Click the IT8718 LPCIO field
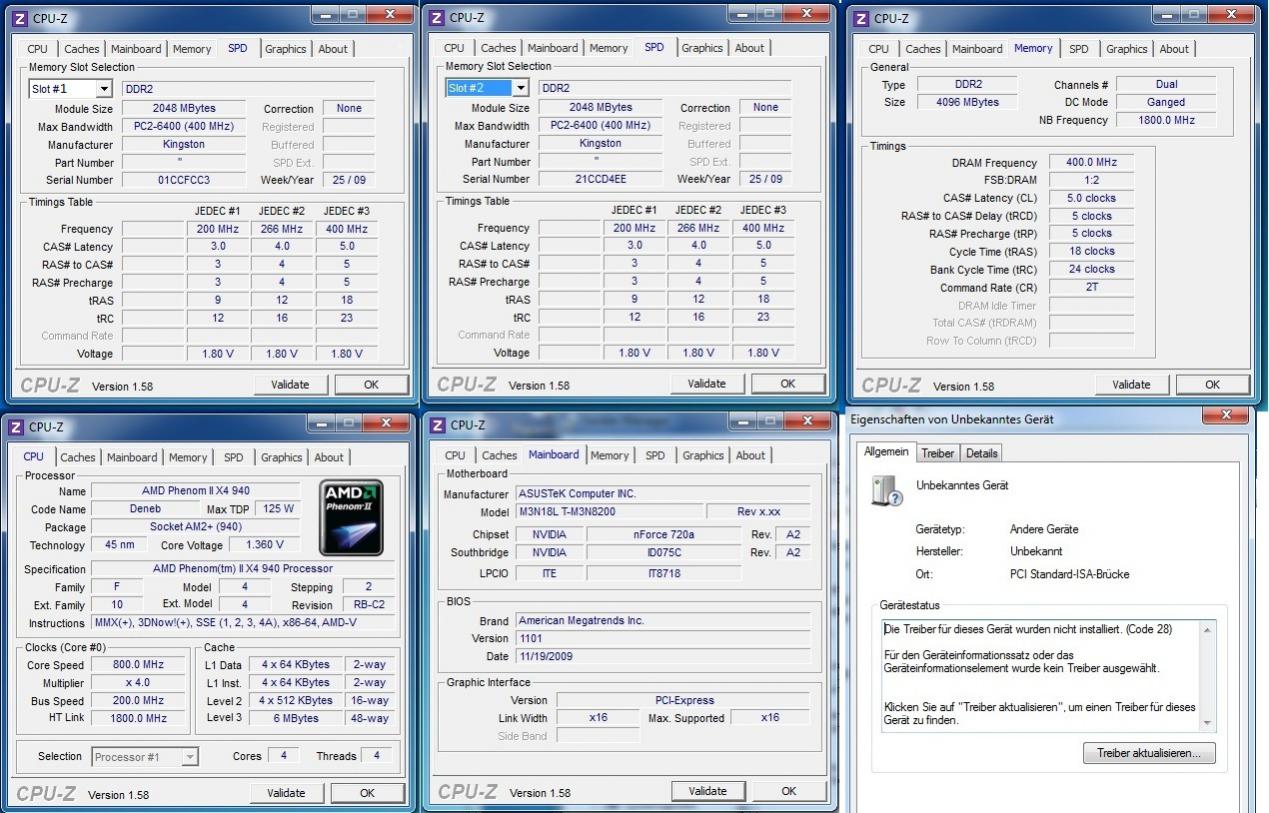Screen dimensions: 1269x813 pos(664,573)
